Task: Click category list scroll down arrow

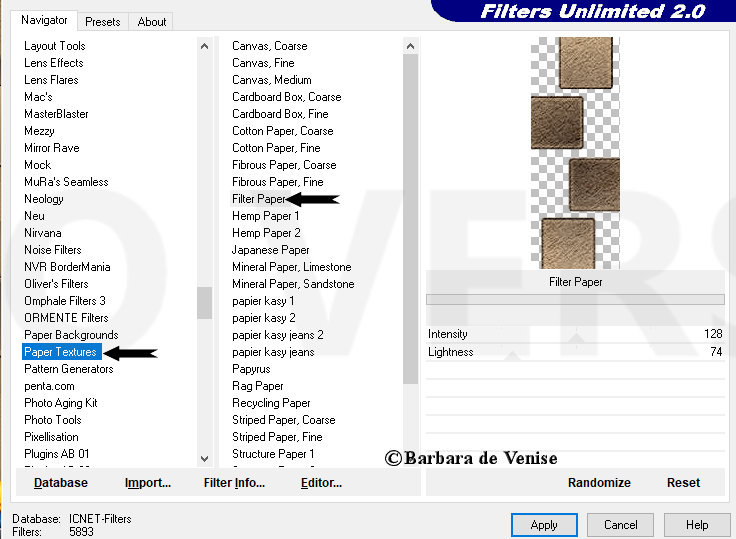Action: tap(205, 459)
